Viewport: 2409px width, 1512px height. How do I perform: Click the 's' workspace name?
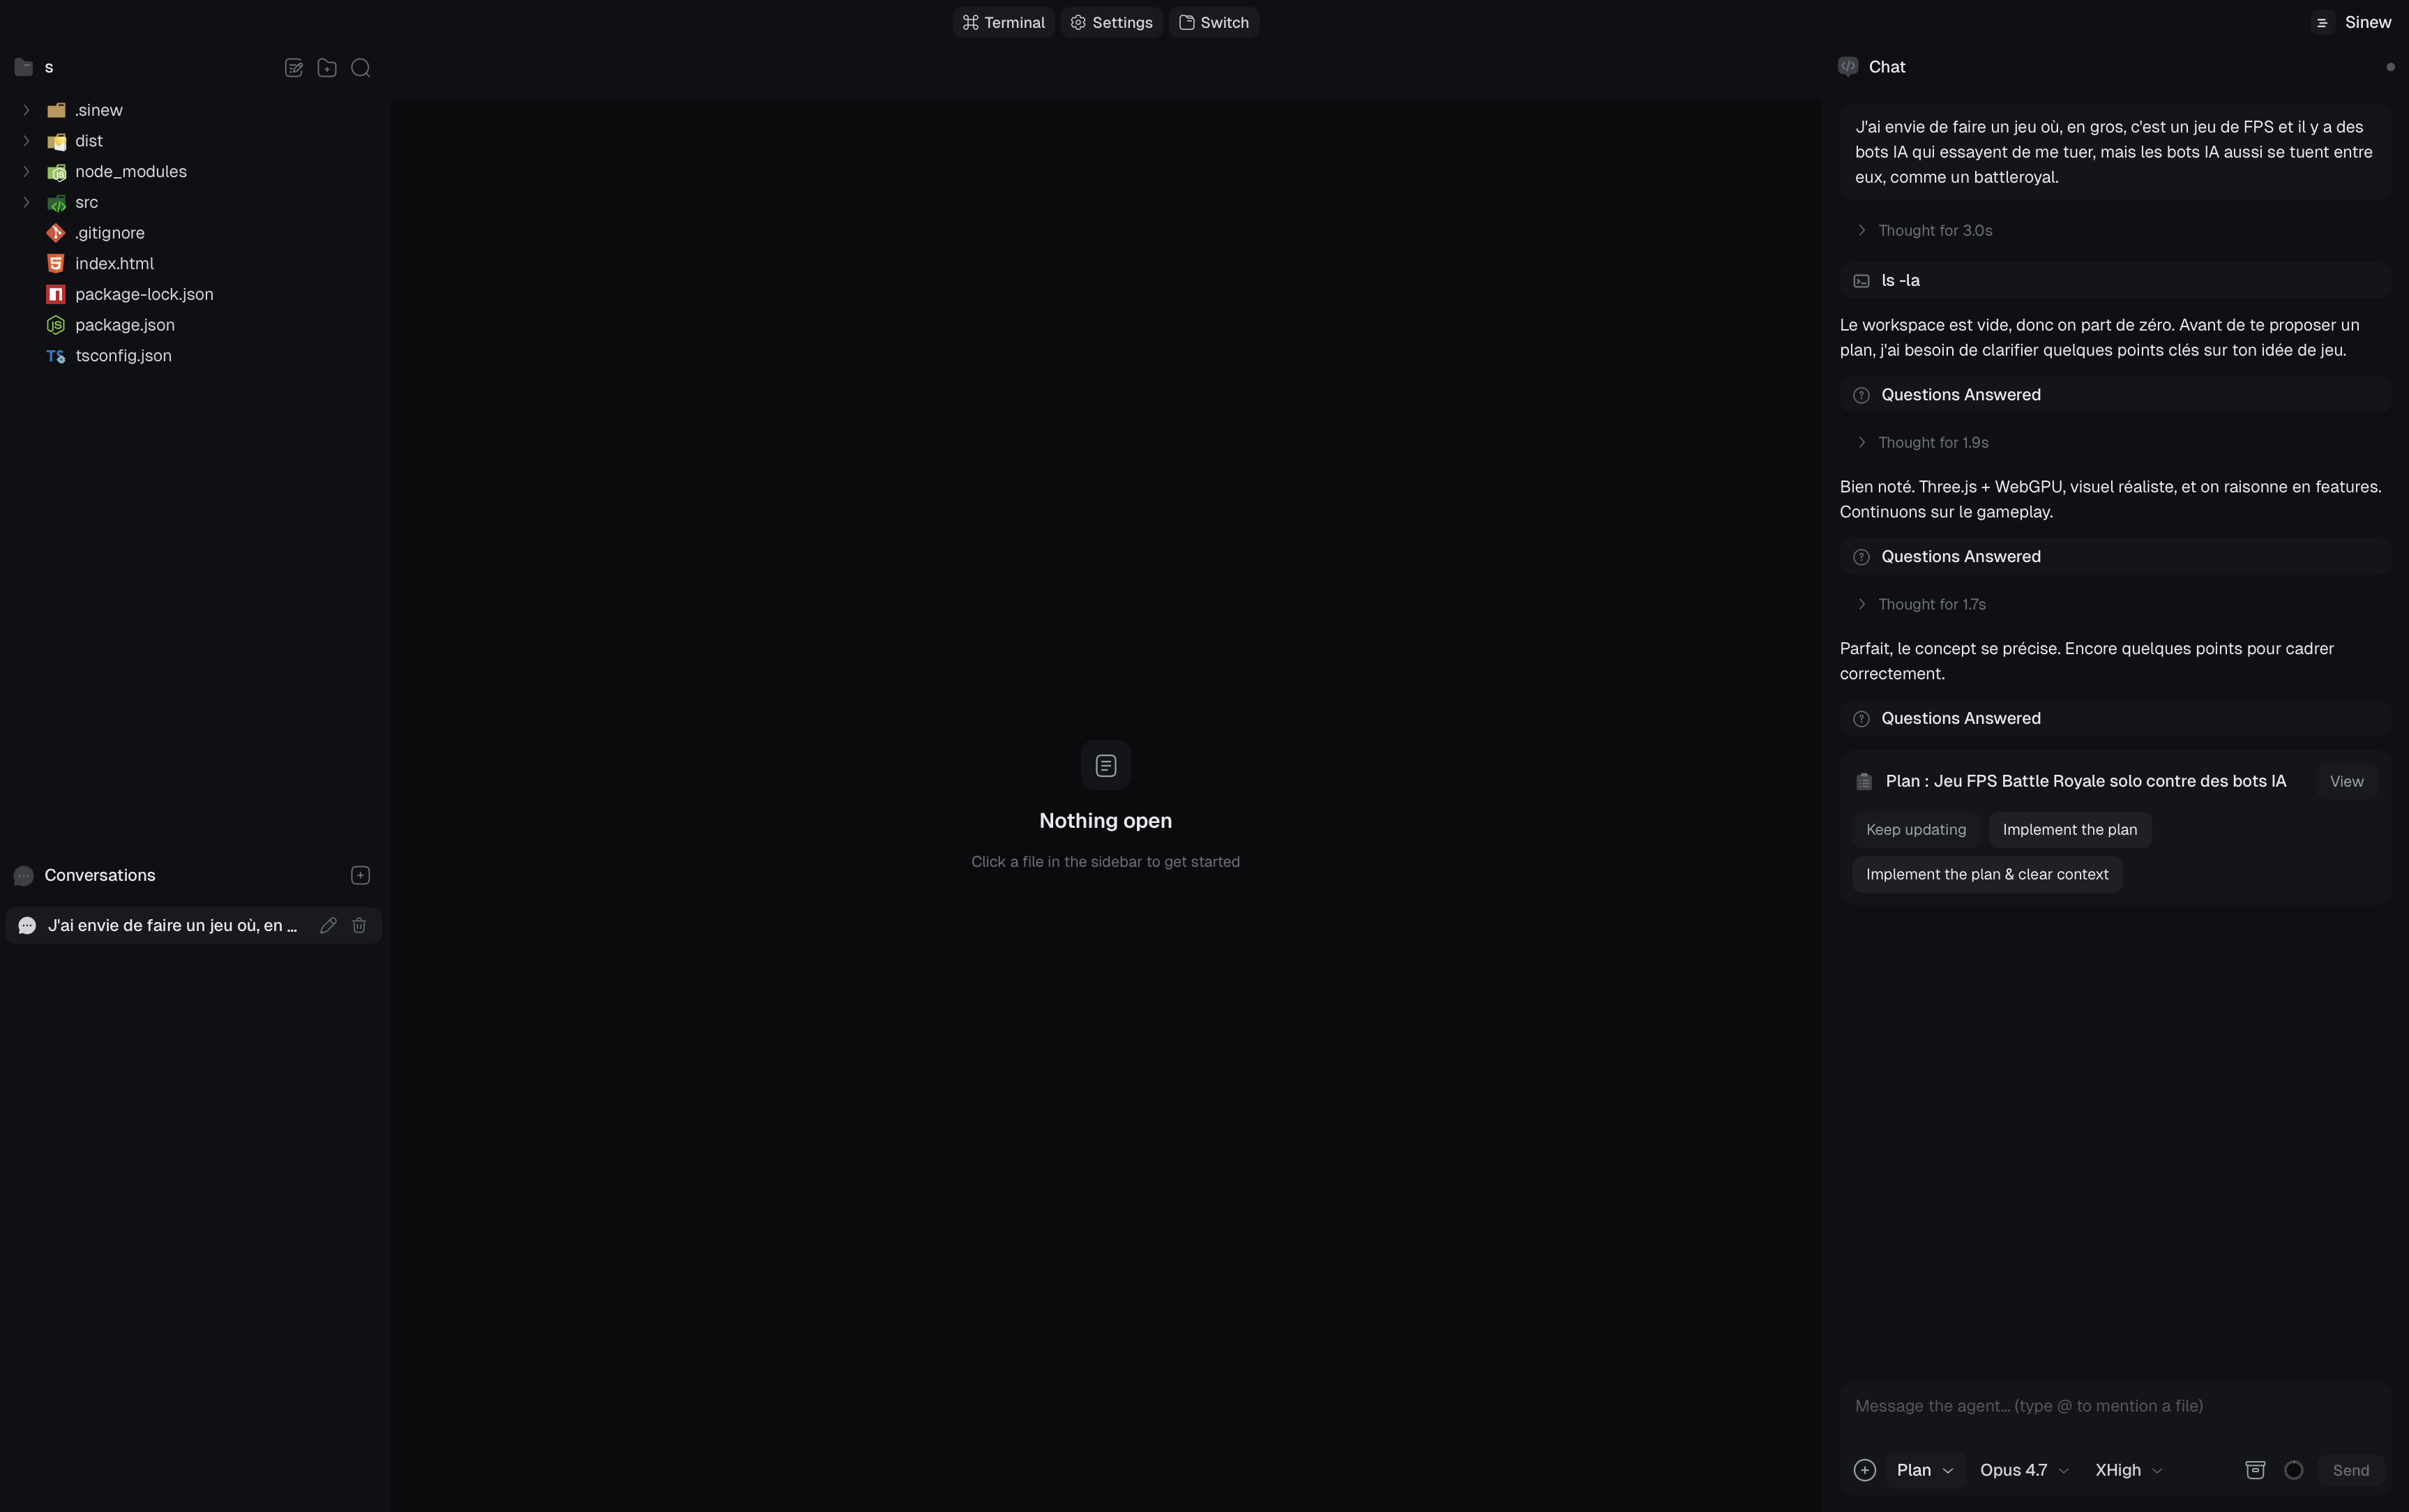pos(49,67)
